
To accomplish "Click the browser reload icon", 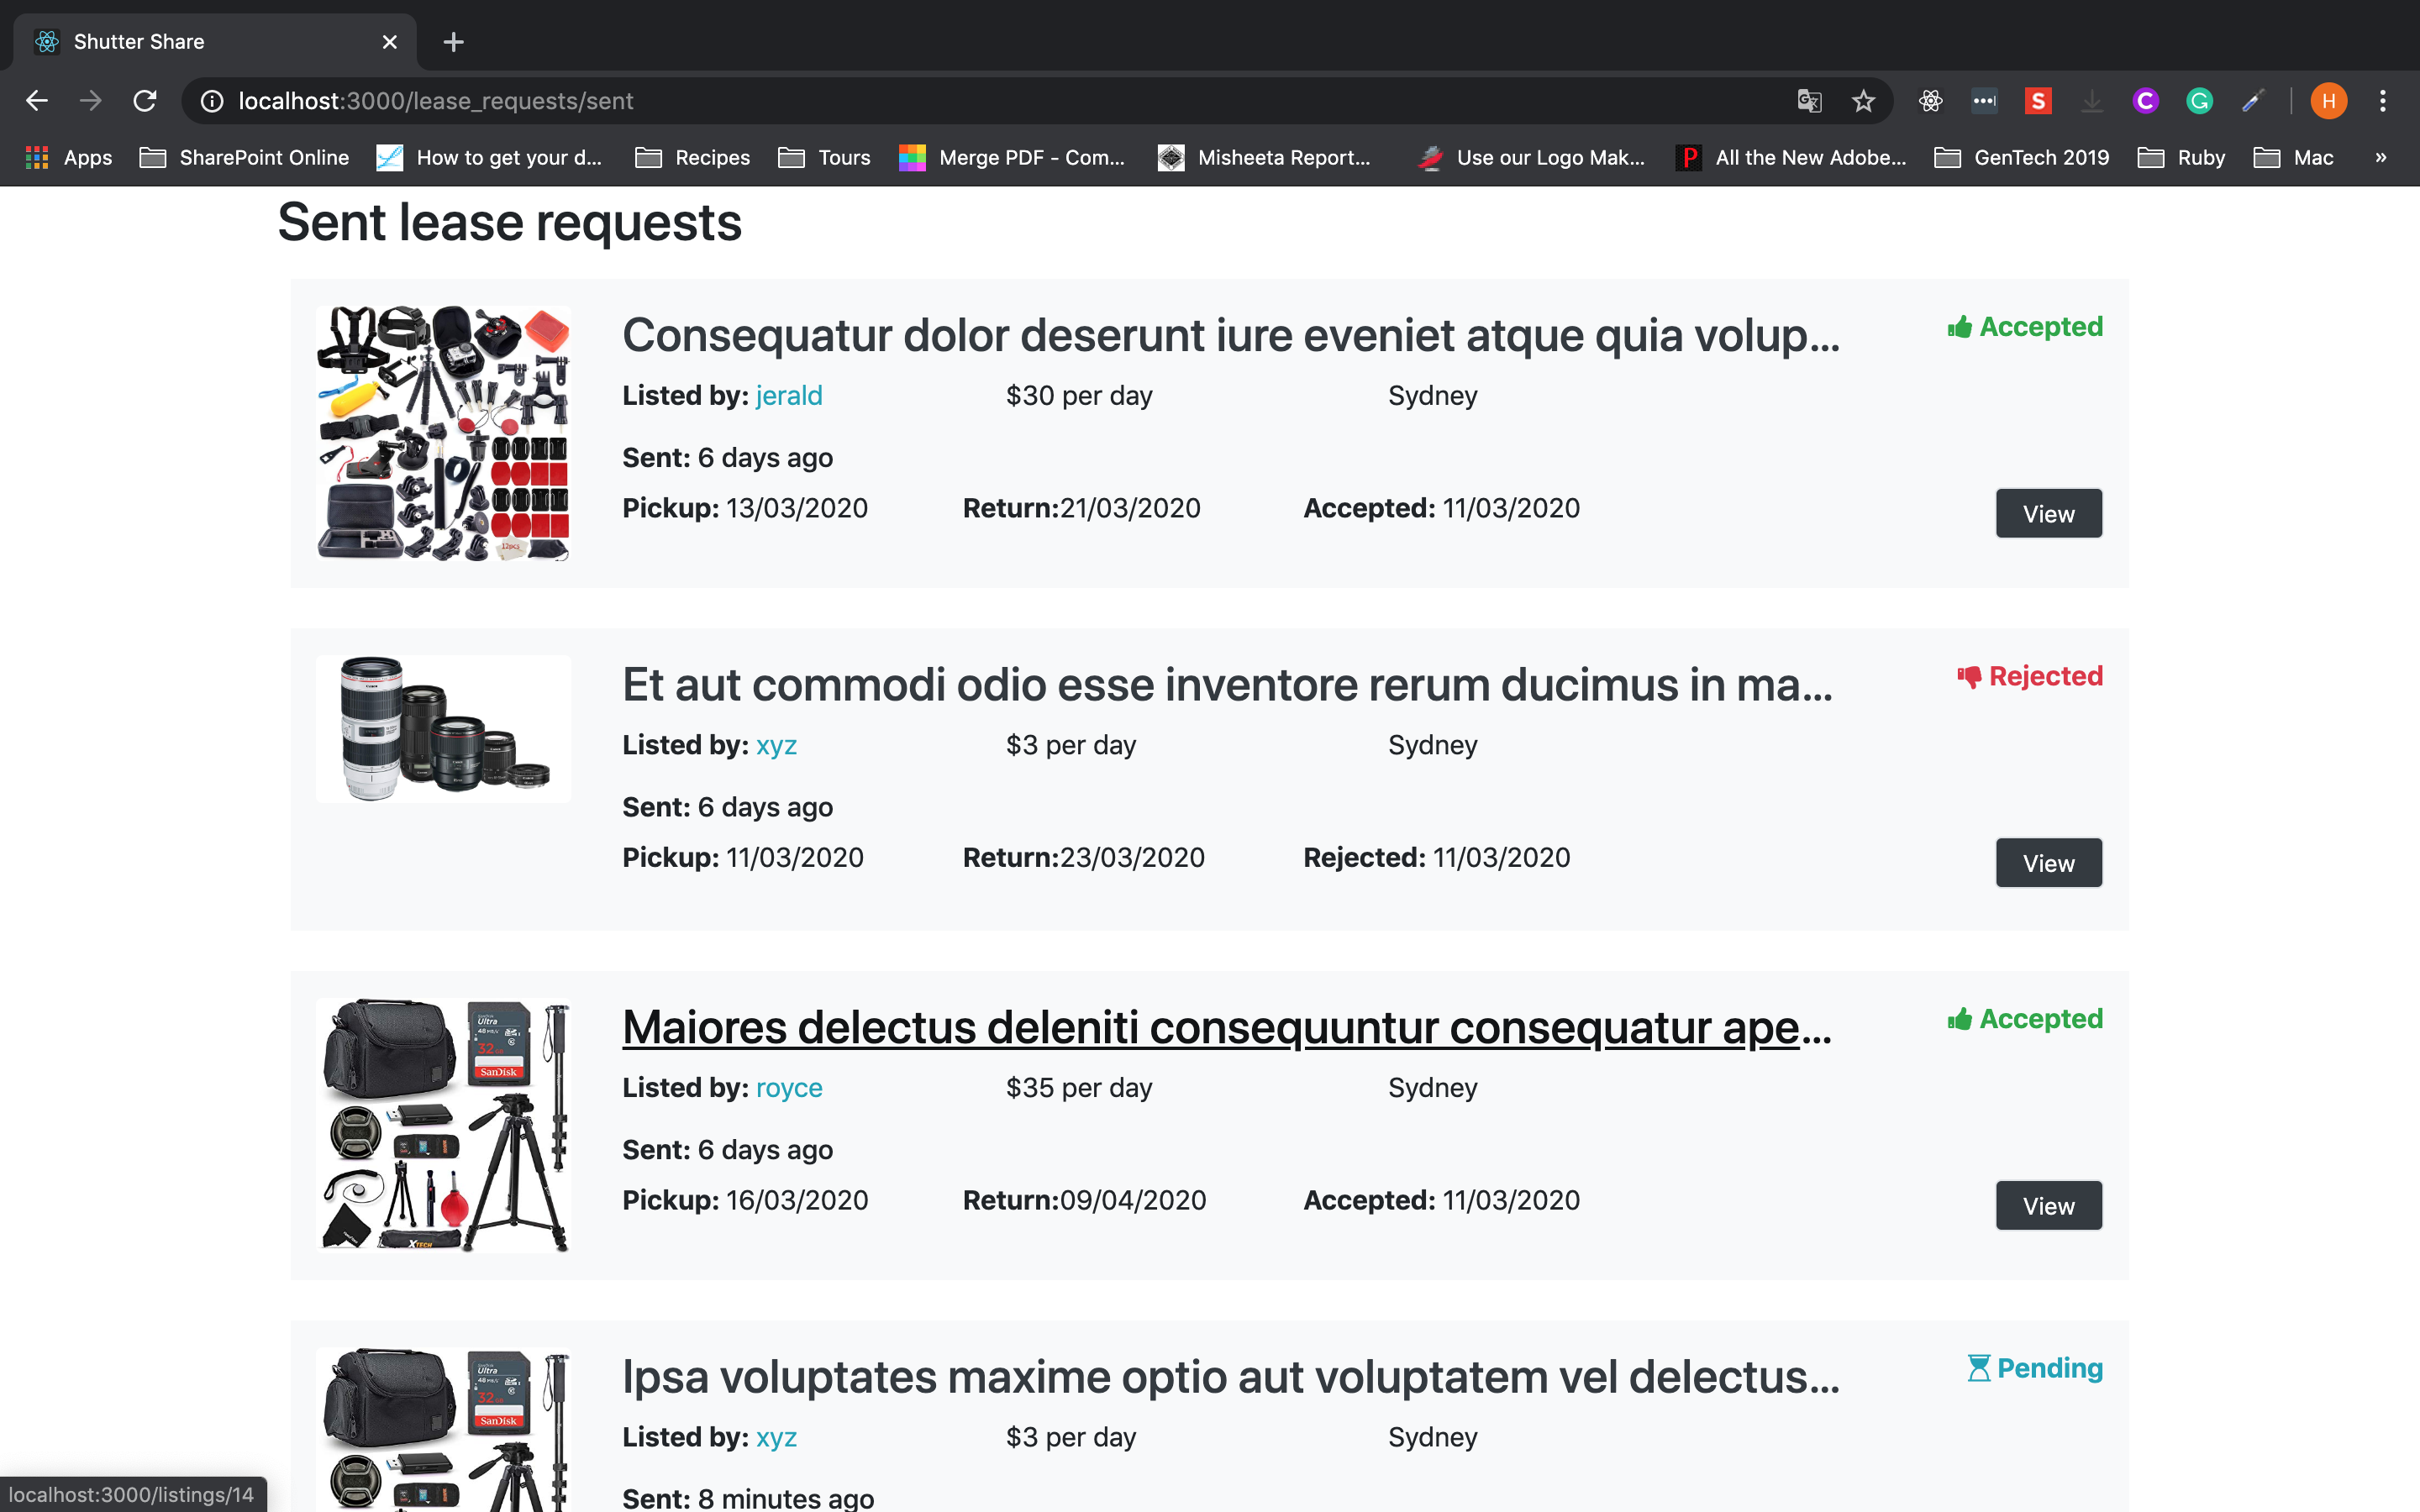I will (145, 101).
